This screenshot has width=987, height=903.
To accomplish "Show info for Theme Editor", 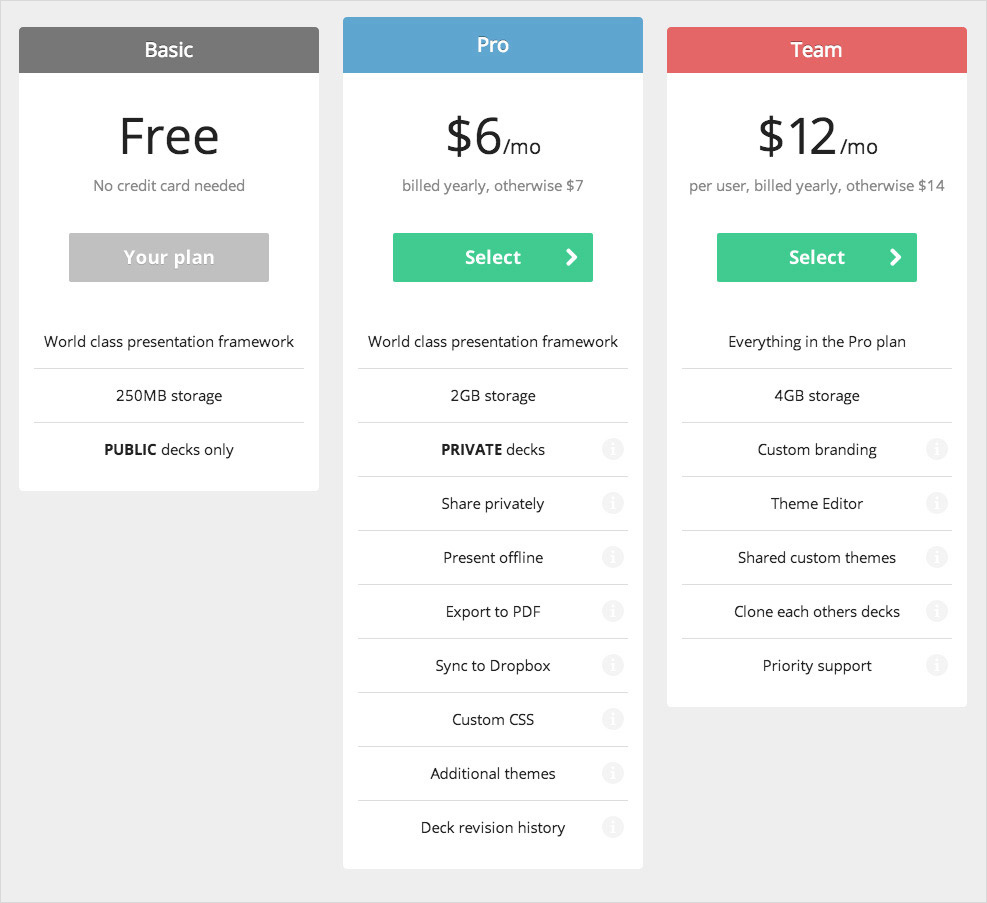I will point(937,503).
